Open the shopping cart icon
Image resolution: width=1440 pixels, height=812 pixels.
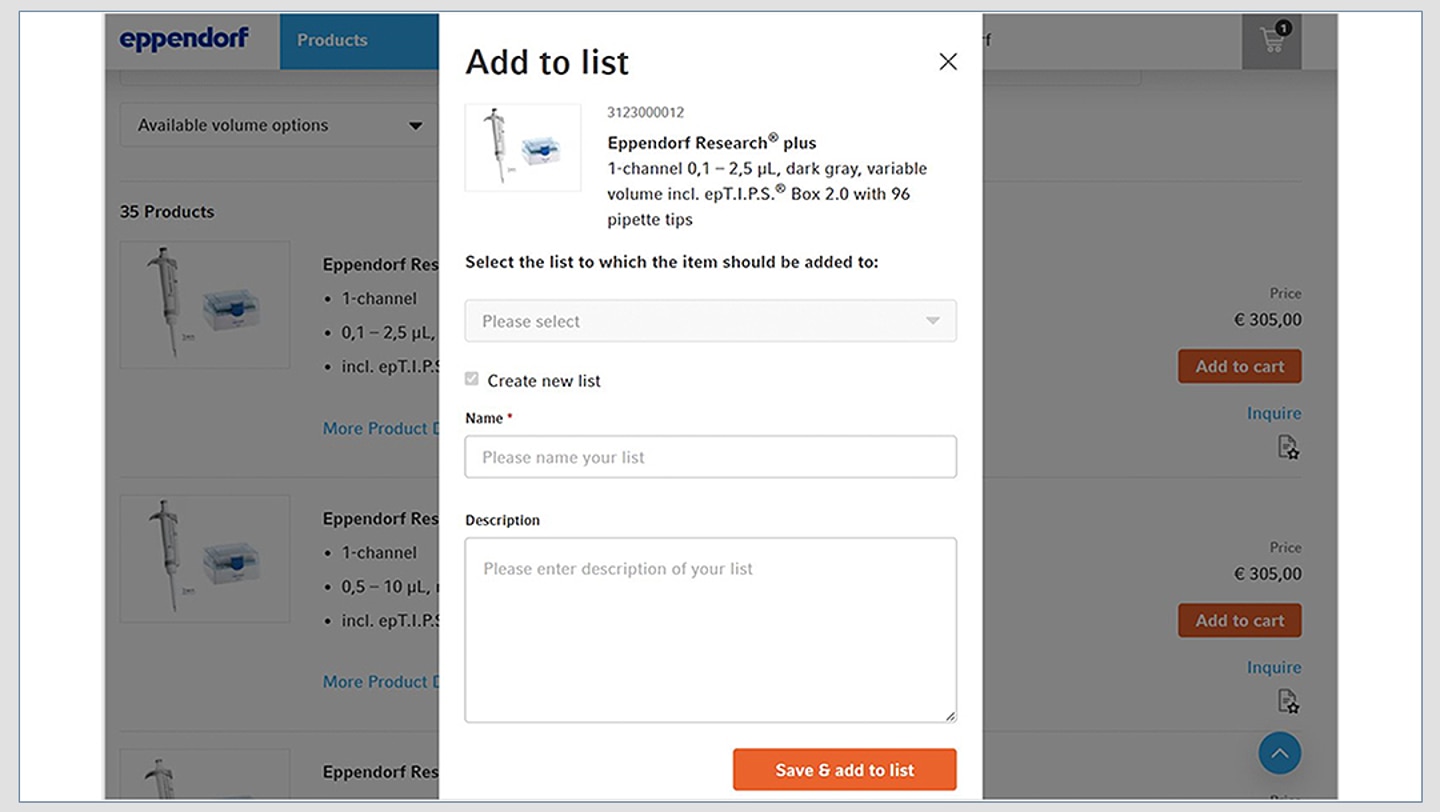(x=1271, y=41)
